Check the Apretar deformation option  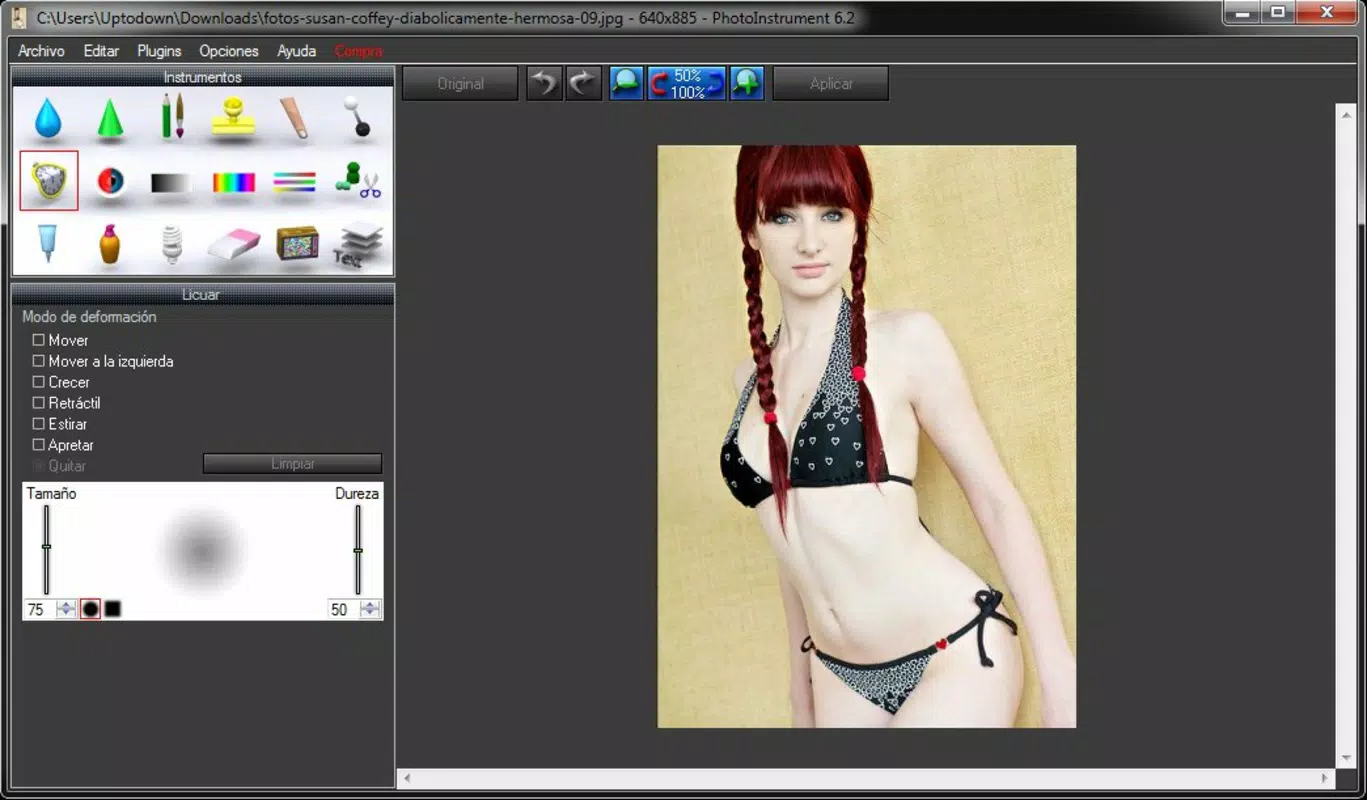click(39, 445)
